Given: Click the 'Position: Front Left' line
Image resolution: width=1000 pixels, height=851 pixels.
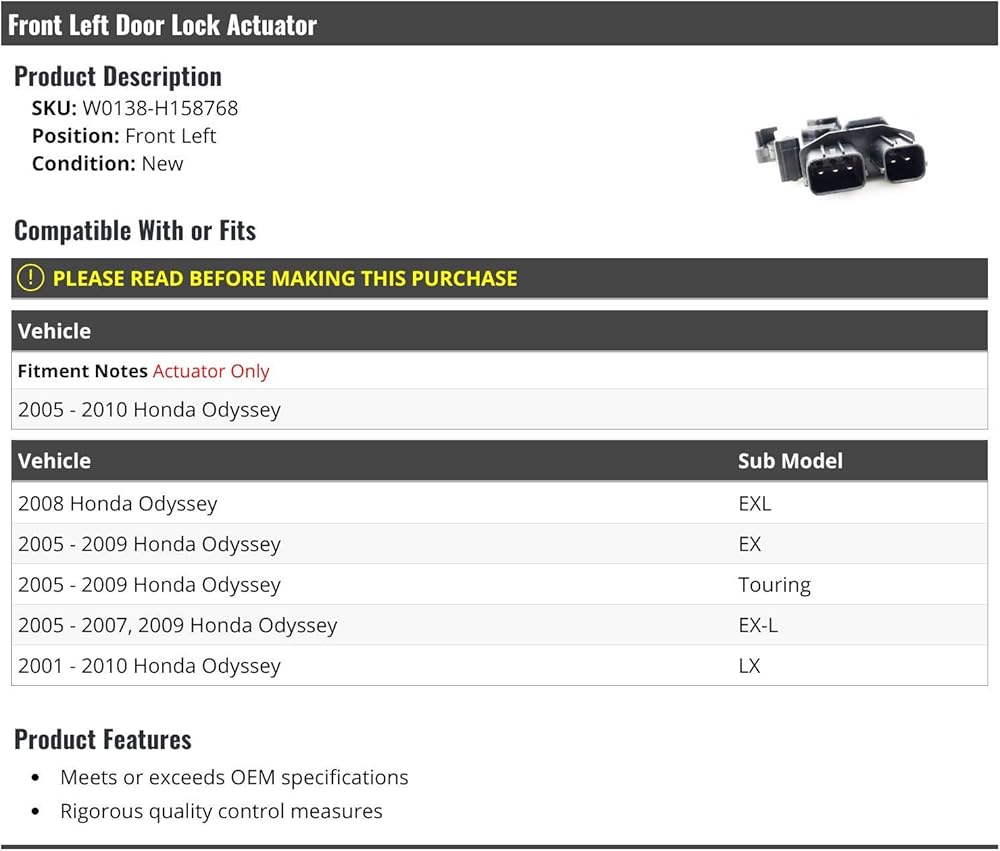Looking at the screenshot, I should [x=124, y=136].
